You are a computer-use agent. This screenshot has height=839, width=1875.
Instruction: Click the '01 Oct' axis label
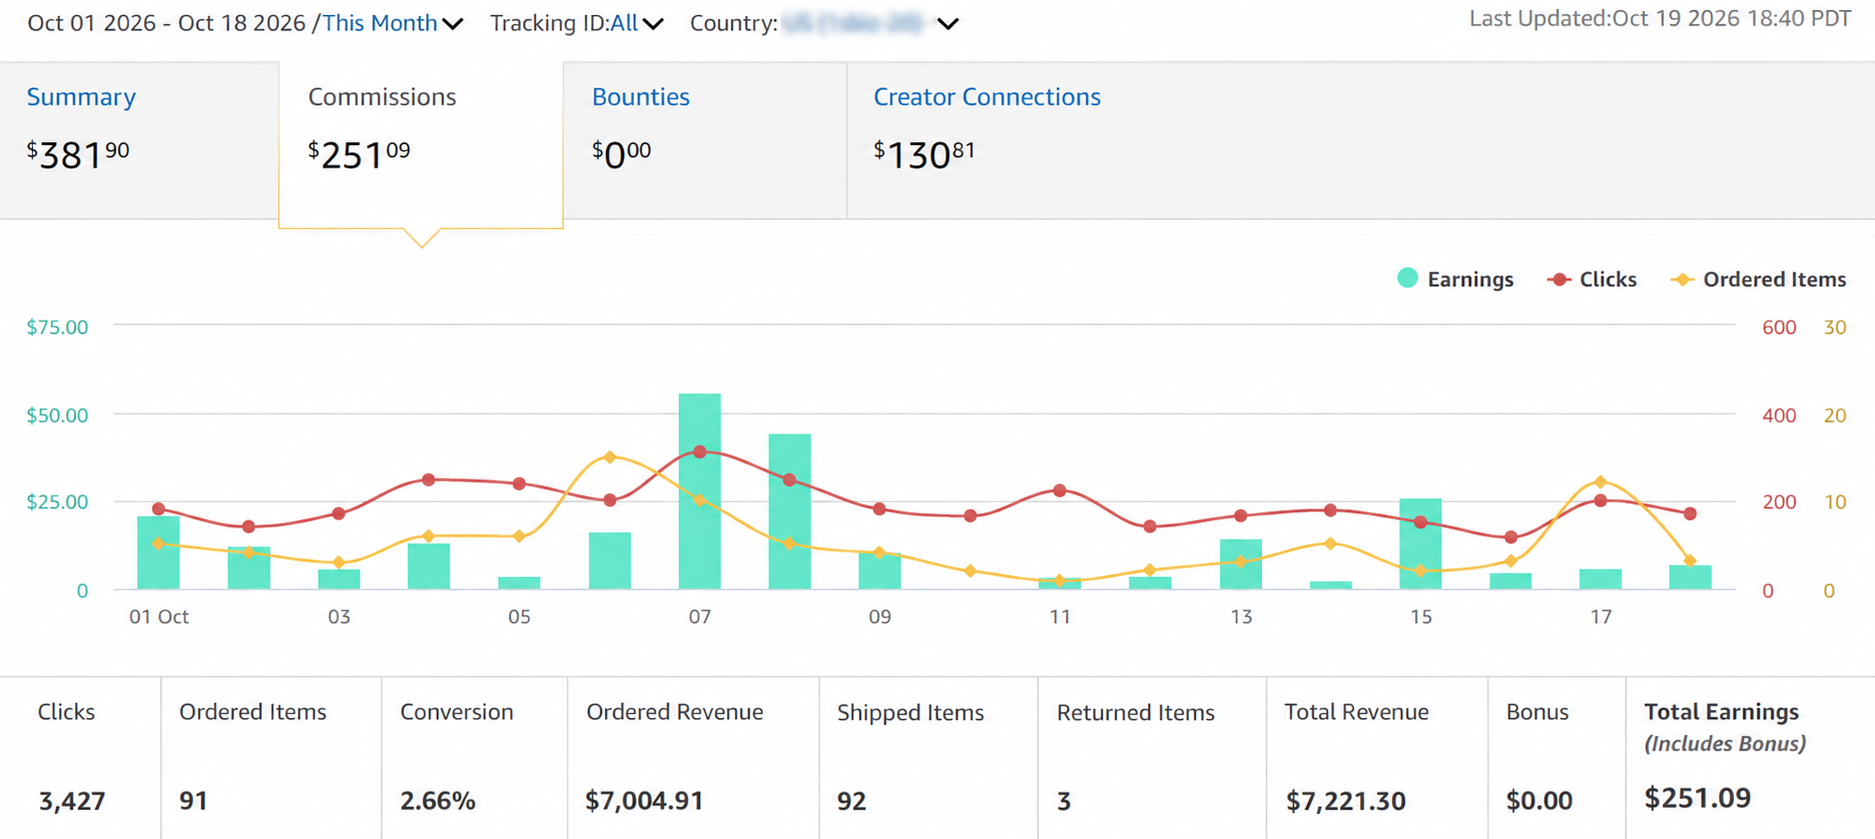(x=159, y=617)
